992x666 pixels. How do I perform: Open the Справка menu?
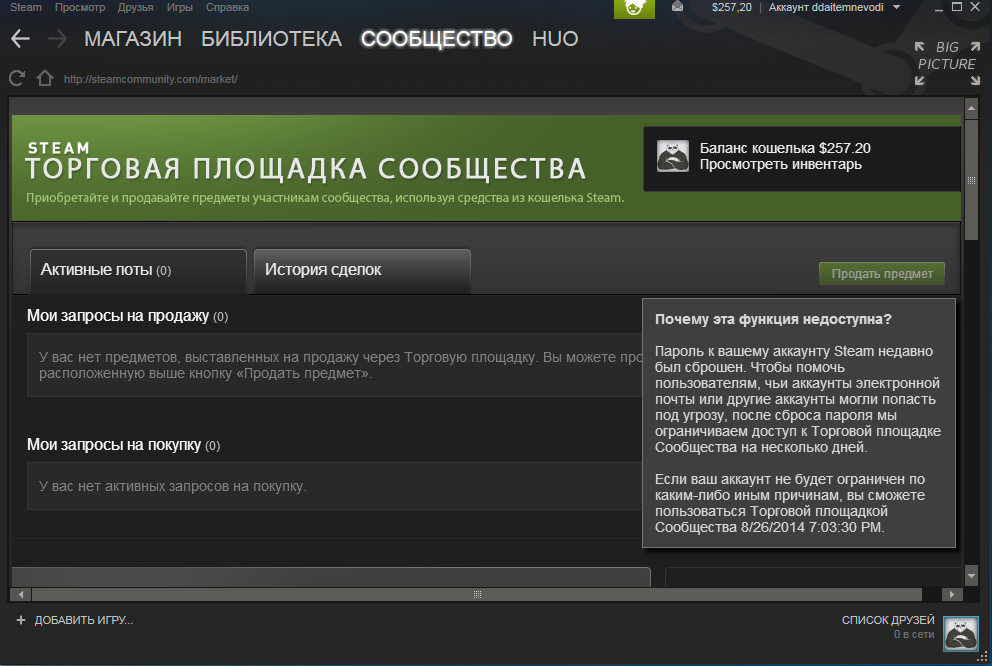(x=227, y=7)
